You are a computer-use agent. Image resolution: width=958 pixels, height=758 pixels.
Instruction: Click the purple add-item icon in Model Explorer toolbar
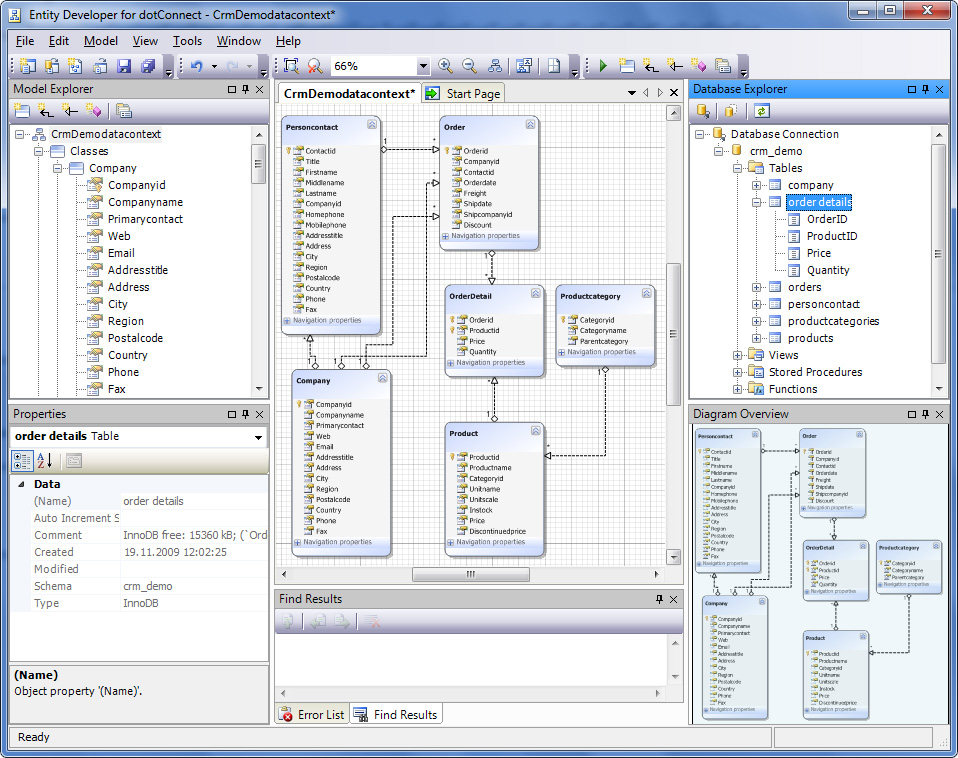93,111
